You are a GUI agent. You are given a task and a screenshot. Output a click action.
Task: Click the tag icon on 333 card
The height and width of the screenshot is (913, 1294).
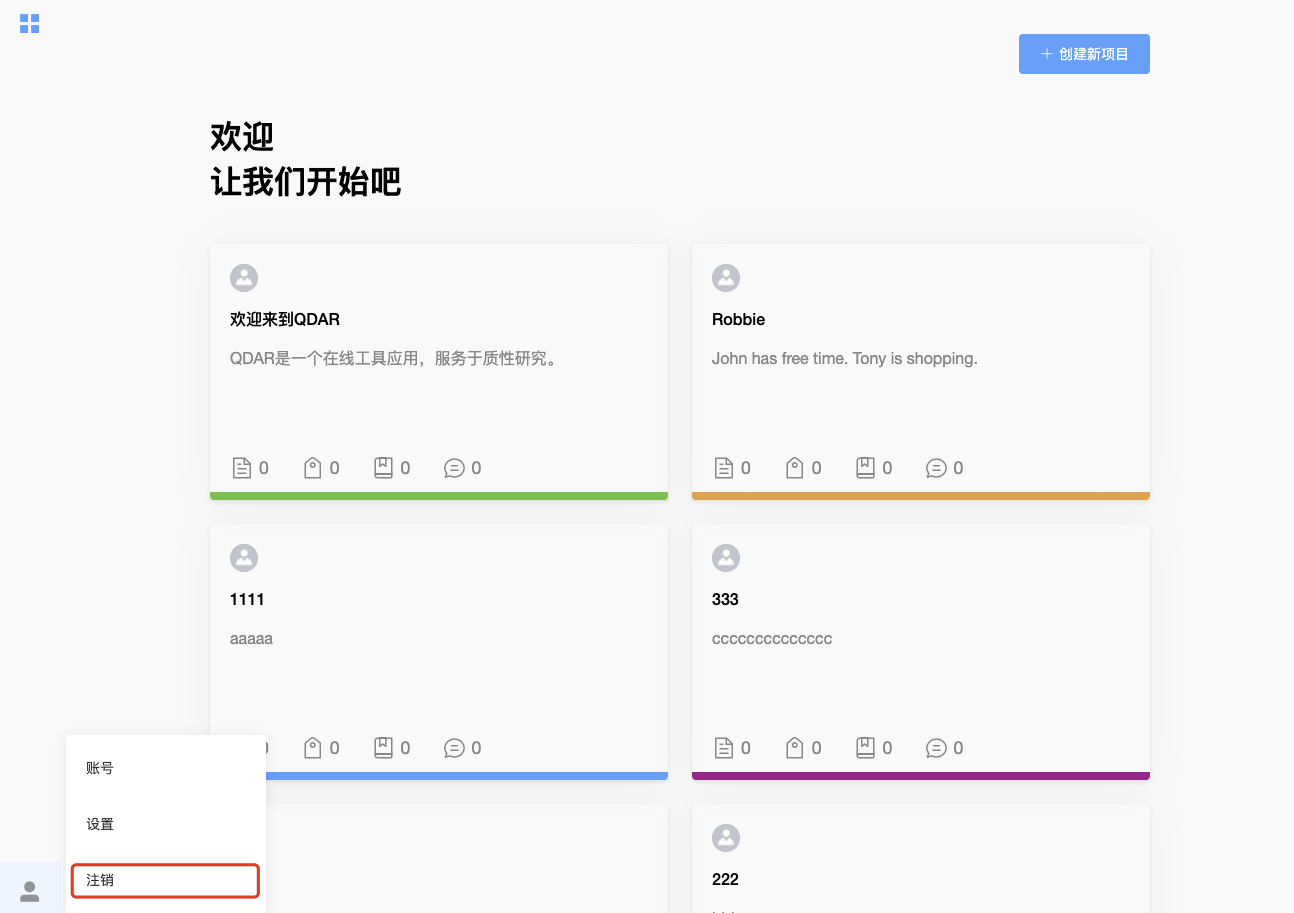[x=795, y=748]
